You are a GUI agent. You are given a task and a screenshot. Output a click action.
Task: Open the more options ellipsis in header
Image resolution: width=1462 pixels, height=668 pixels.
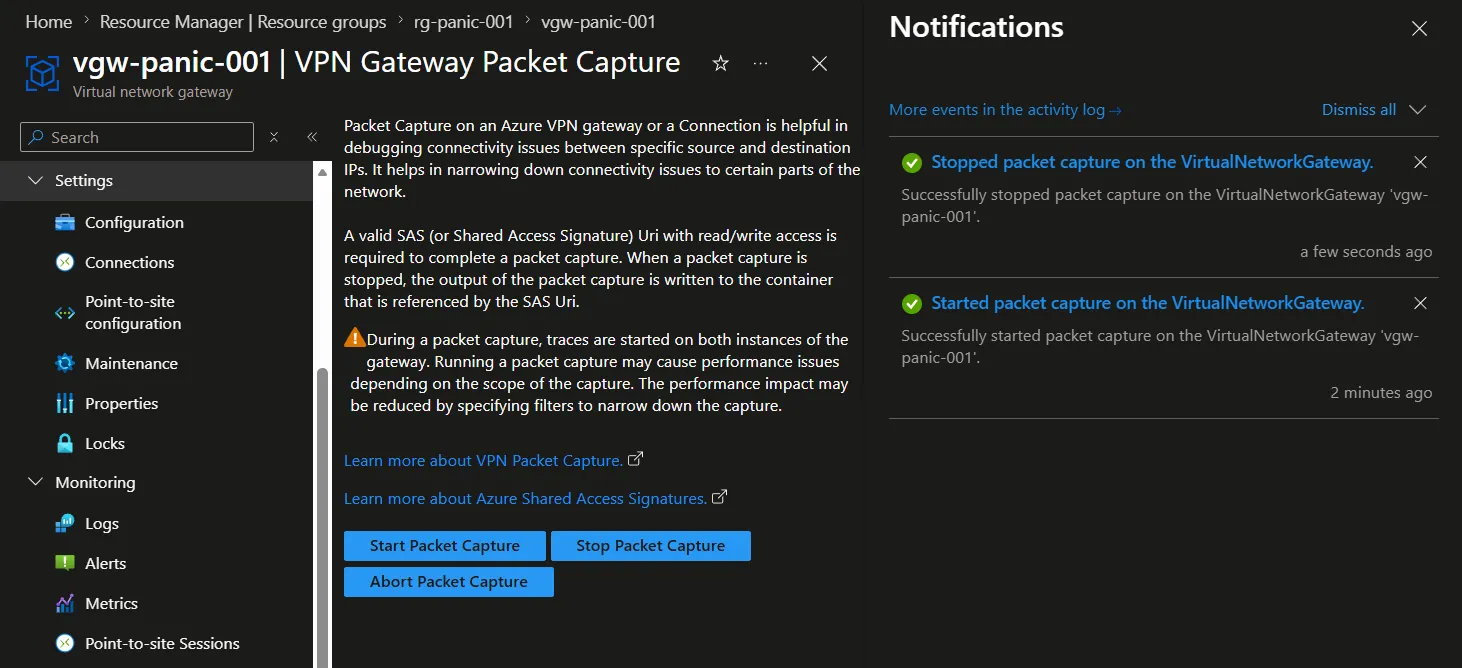[761, 64]
